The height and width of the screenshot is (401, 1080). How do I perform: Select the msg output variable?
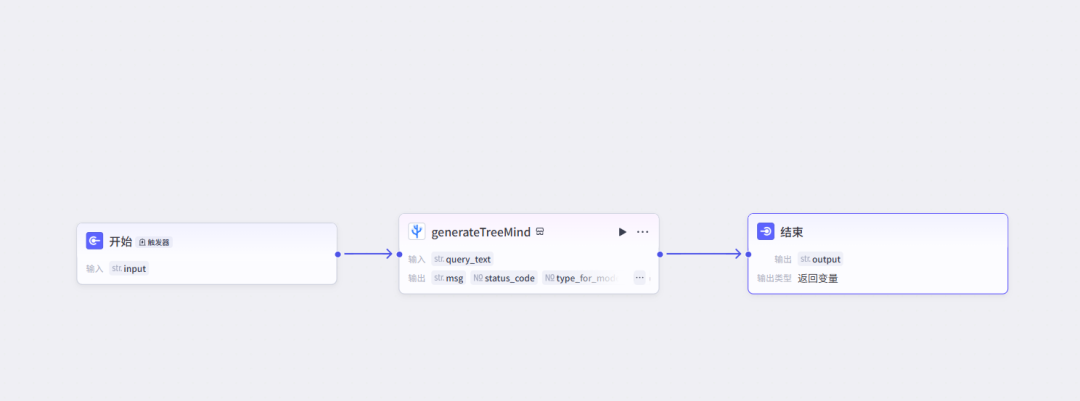point(448,278)
